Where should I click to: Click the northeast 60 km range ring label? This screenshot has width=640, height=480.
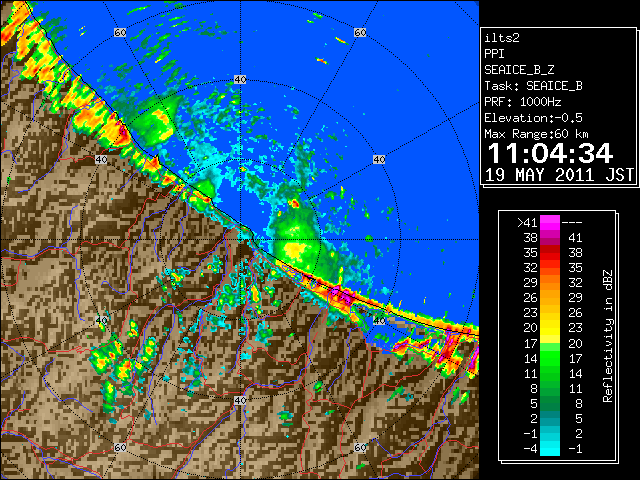360,32
